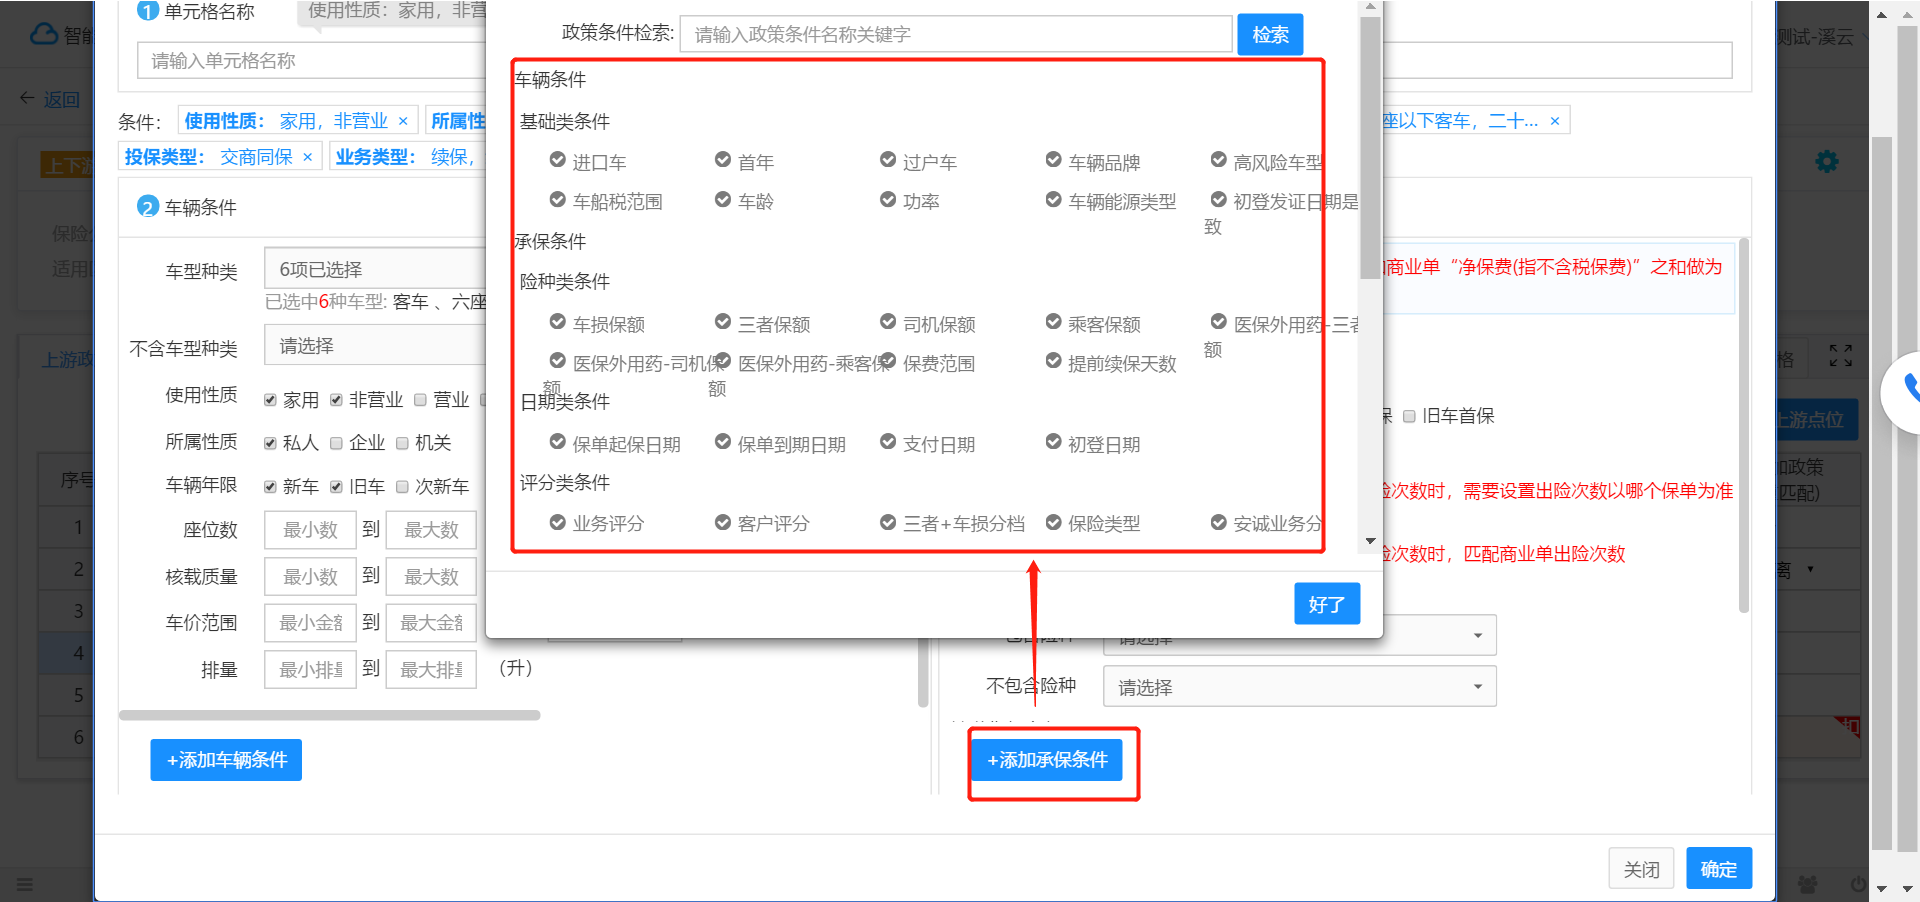This screenshot has height=902, width=1920.
Task: Click the 核载质量 最大数 input
Action: 431,577
